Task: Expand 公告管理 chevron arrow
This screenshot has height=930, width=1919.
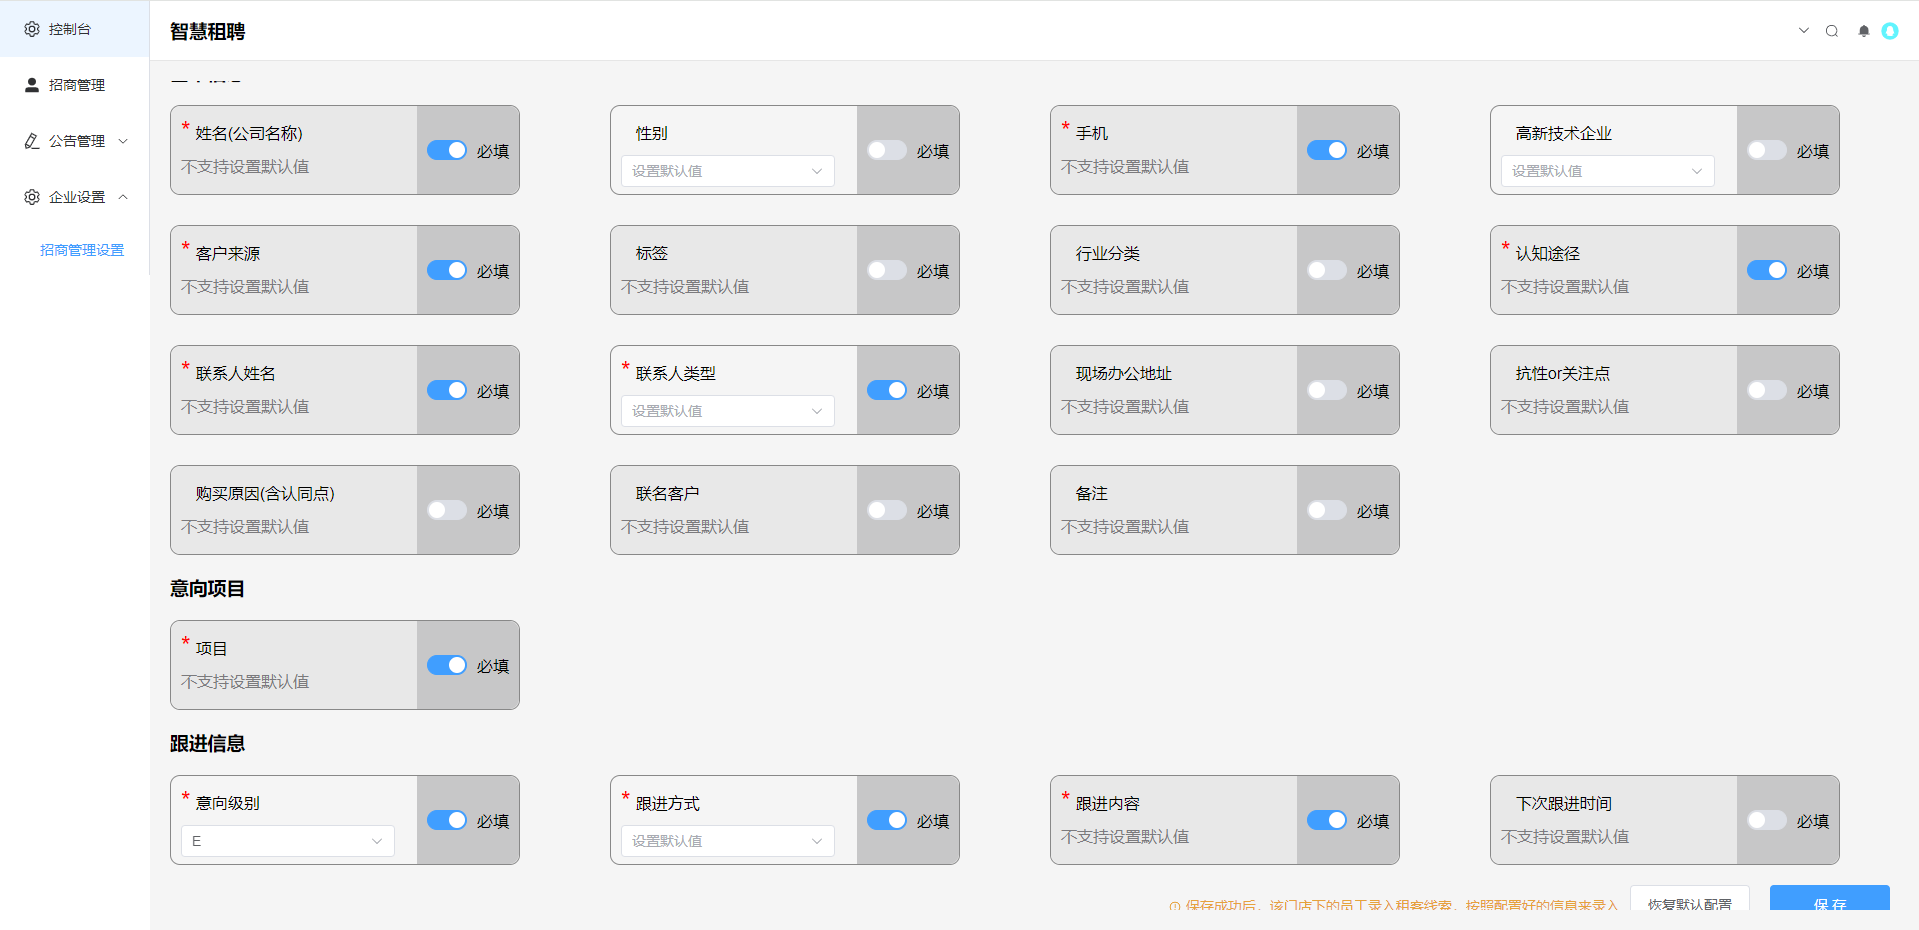Action: 123,141
